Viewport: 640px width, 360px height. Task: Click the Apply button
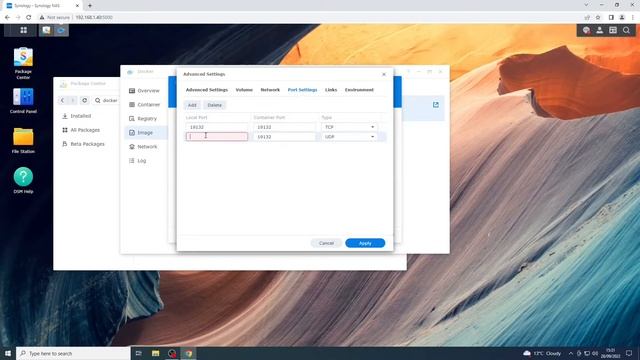point(365,243)
